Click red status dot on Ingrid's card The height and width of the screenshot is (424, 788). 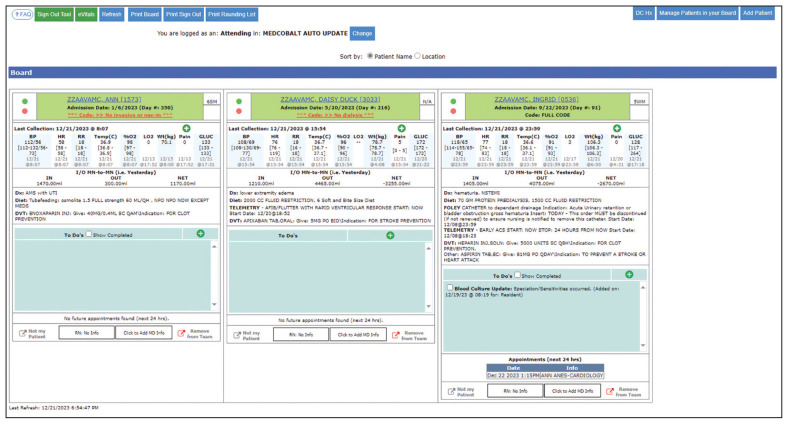coord(453,111)
